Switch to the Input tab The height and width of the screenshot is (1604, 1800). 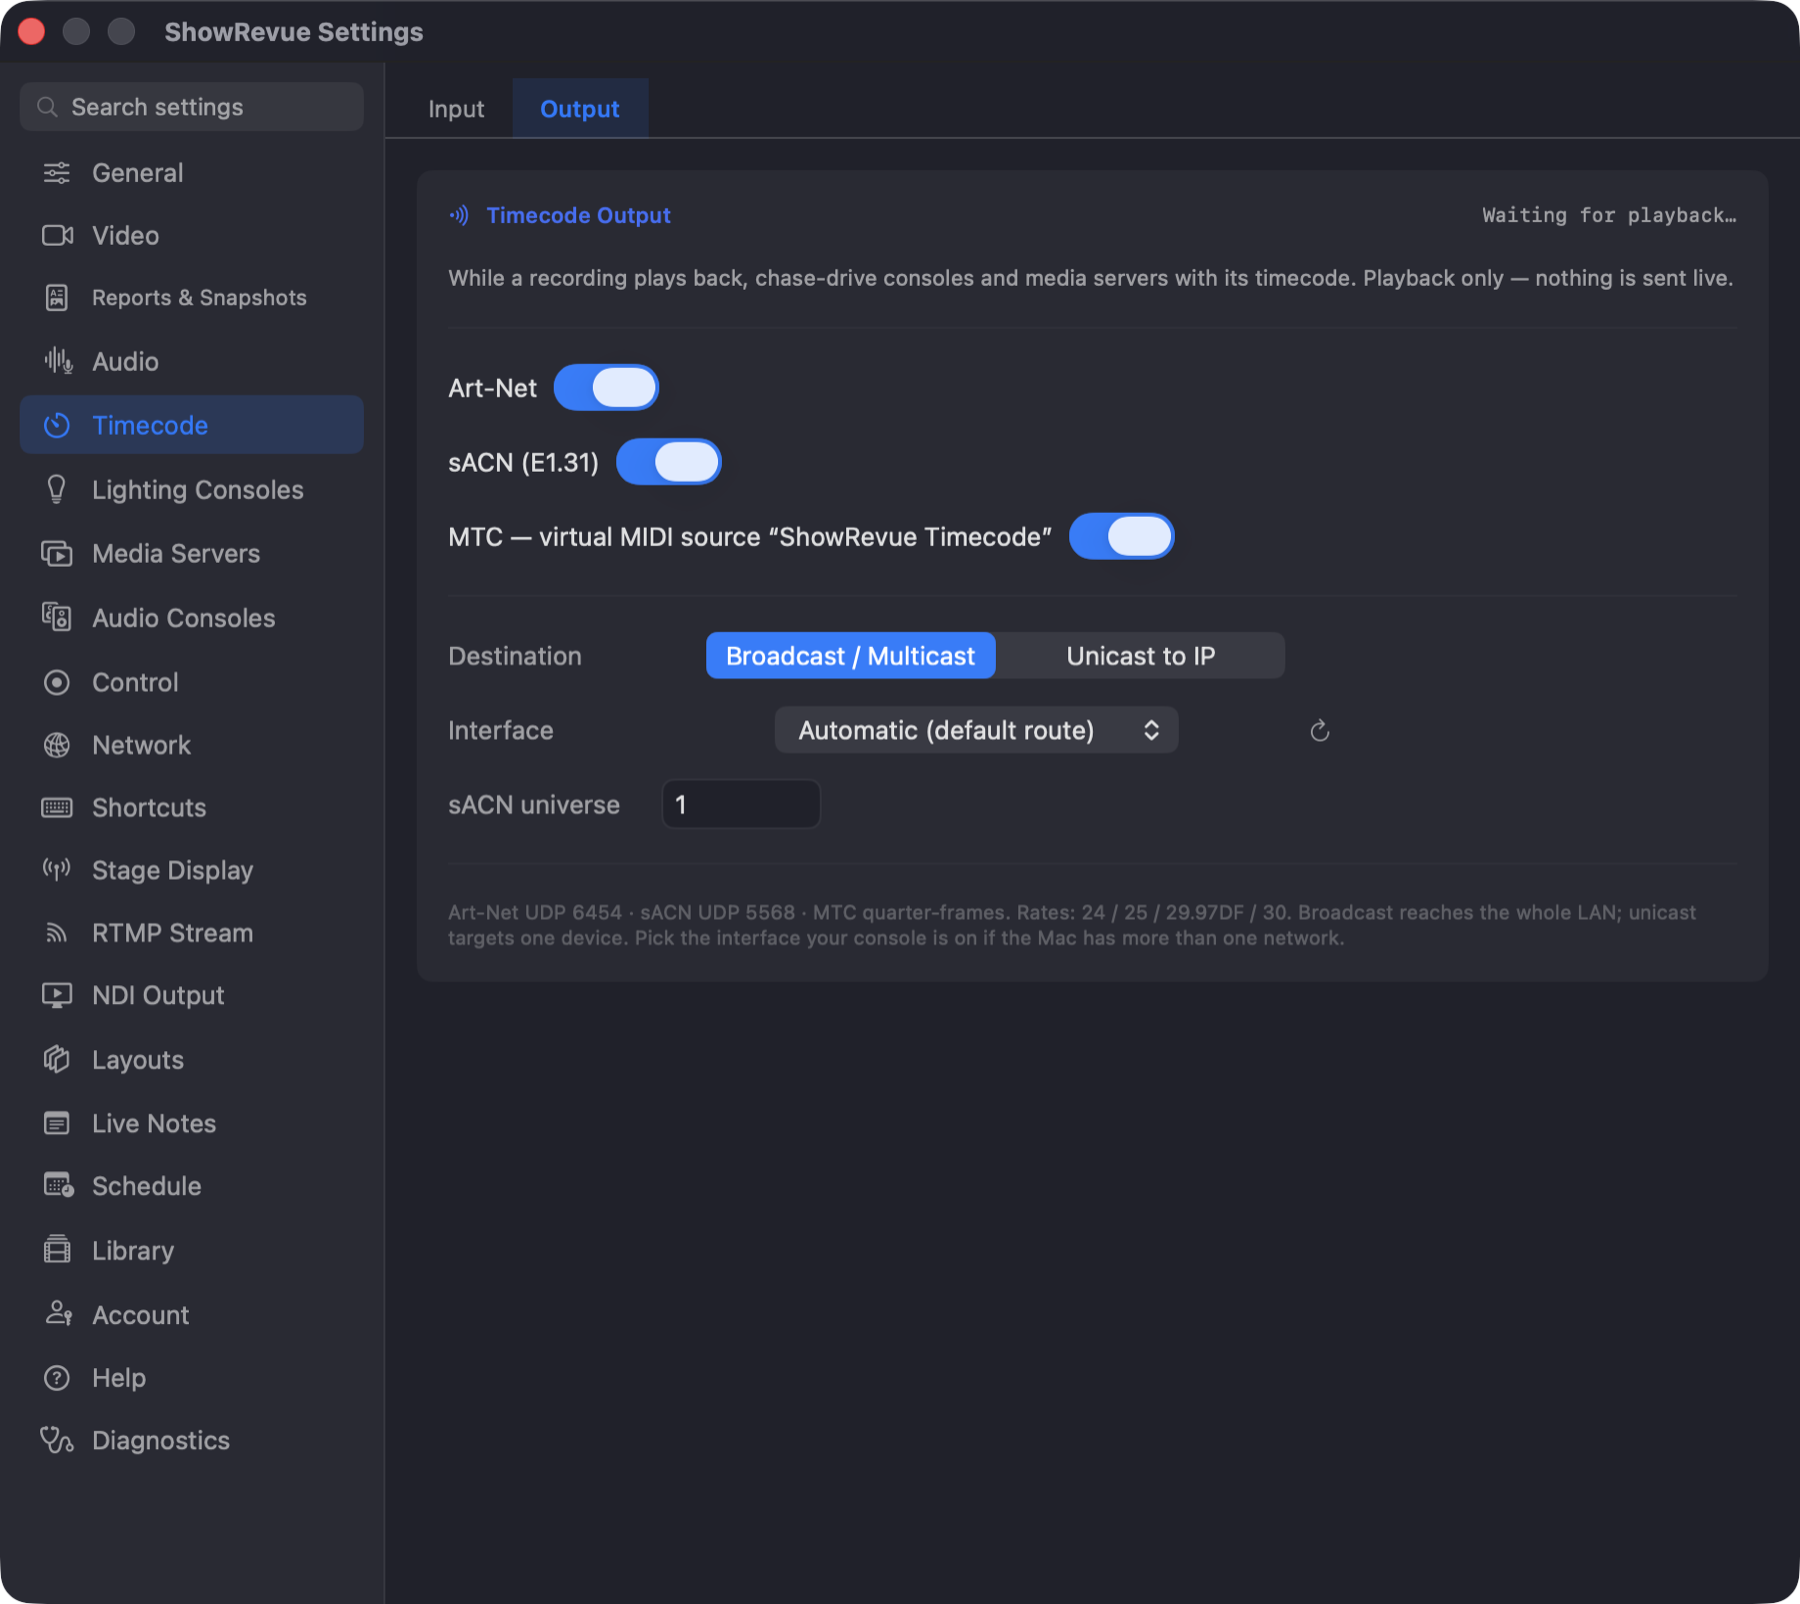coord(456,109)
